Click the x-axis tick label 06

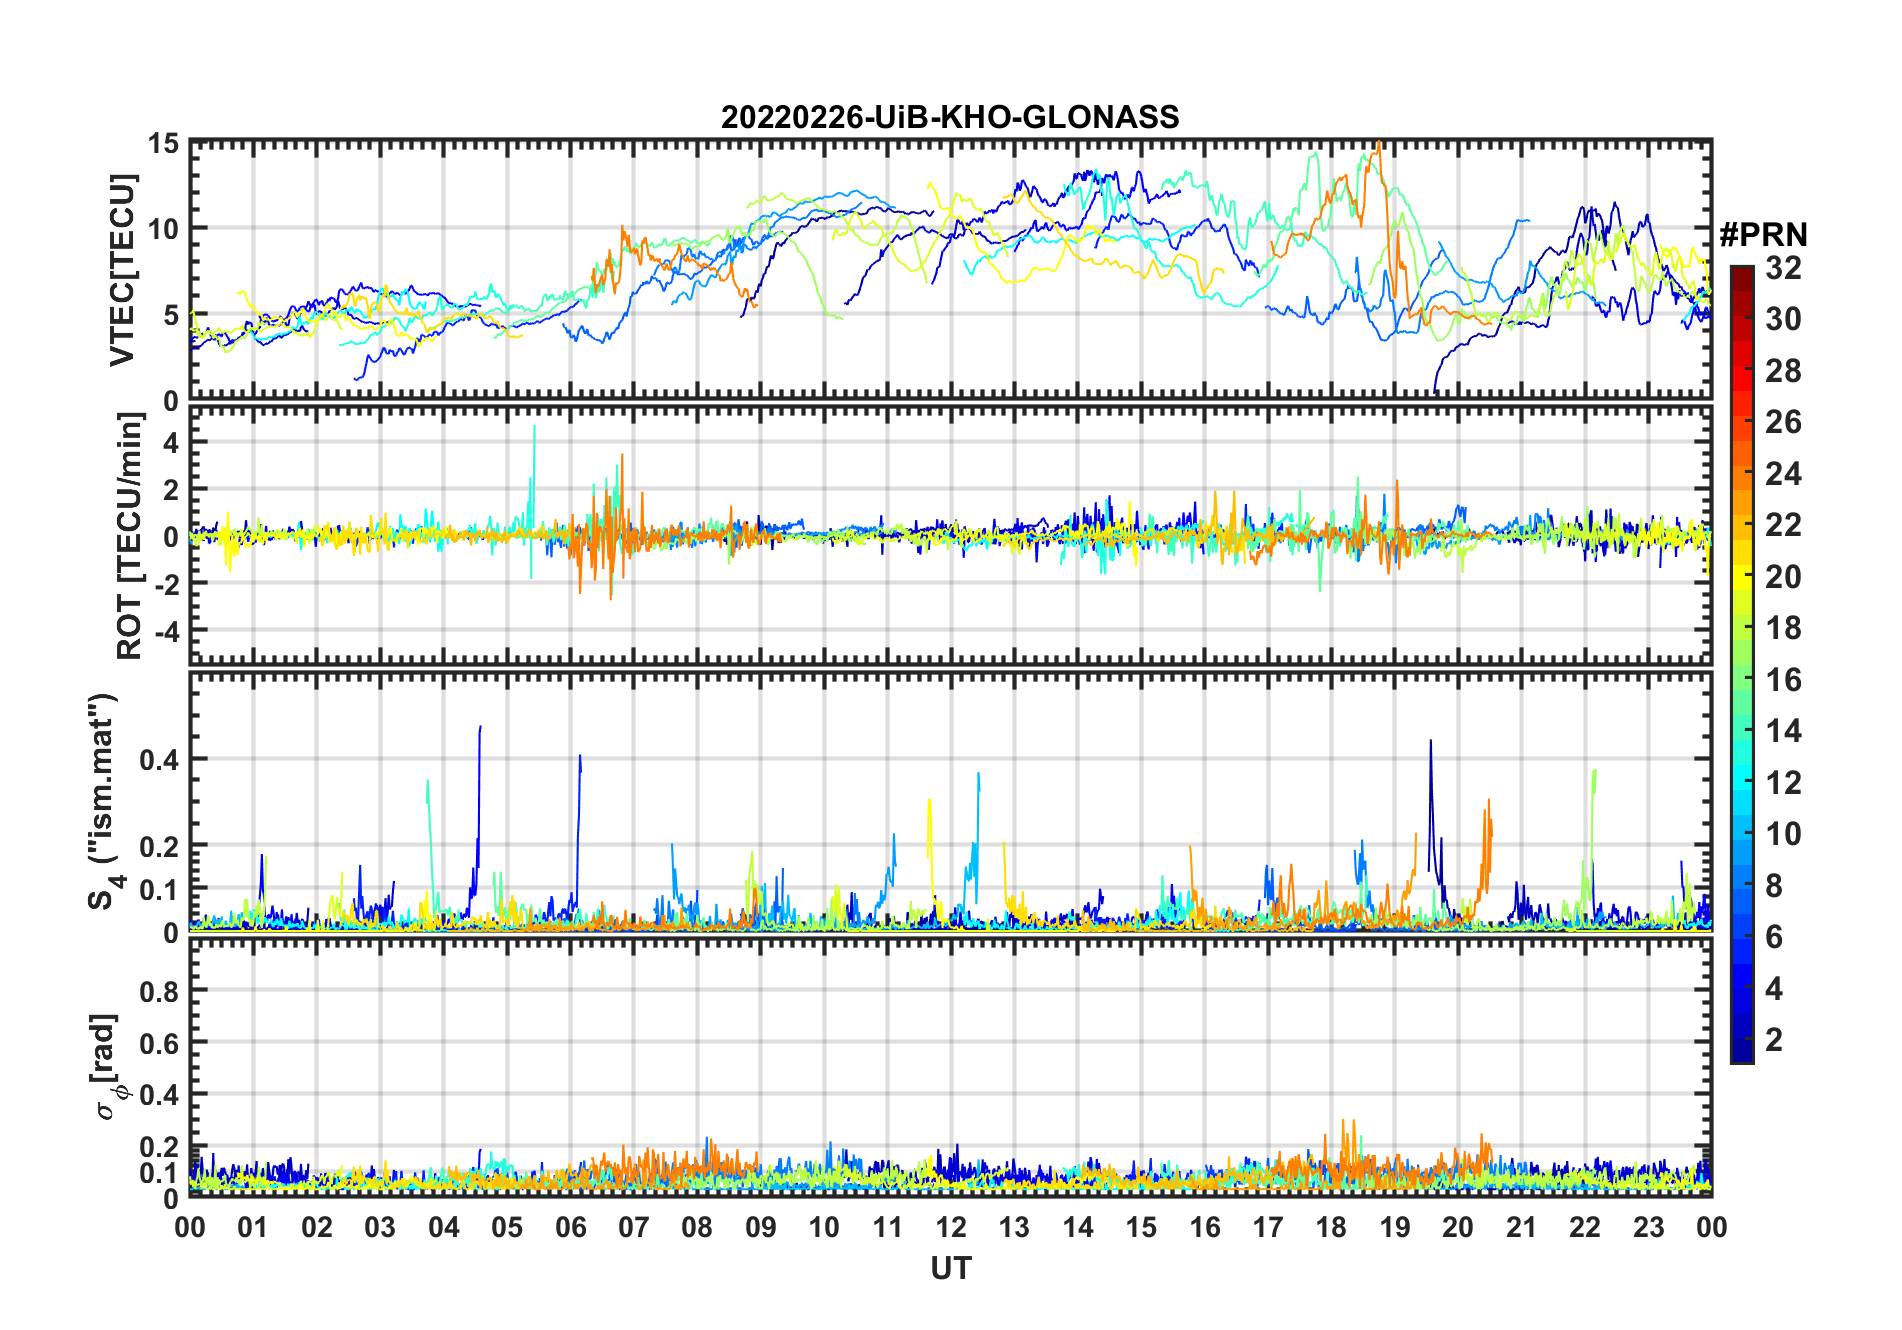point(571,1227)
